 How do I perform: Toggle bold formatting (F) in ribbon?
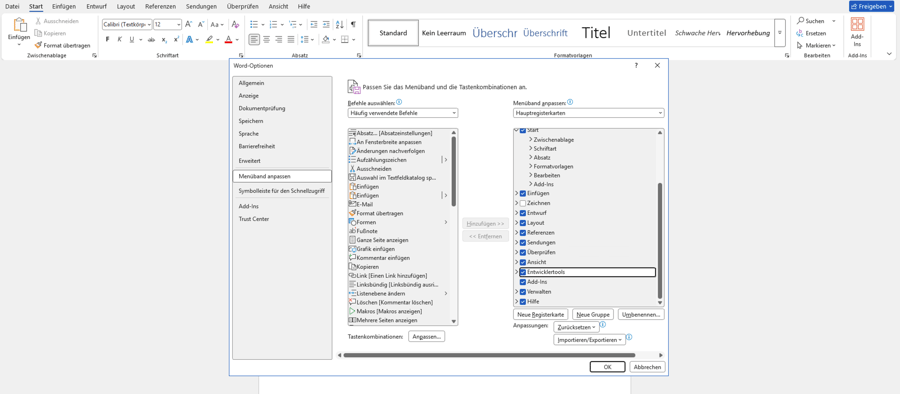click(107, 40)
